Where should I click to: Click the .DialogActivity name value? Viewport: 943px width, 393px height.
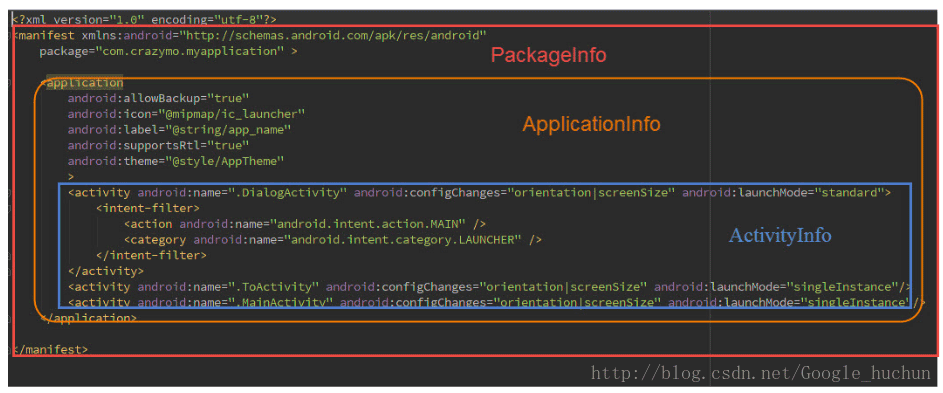coord(287,193)
